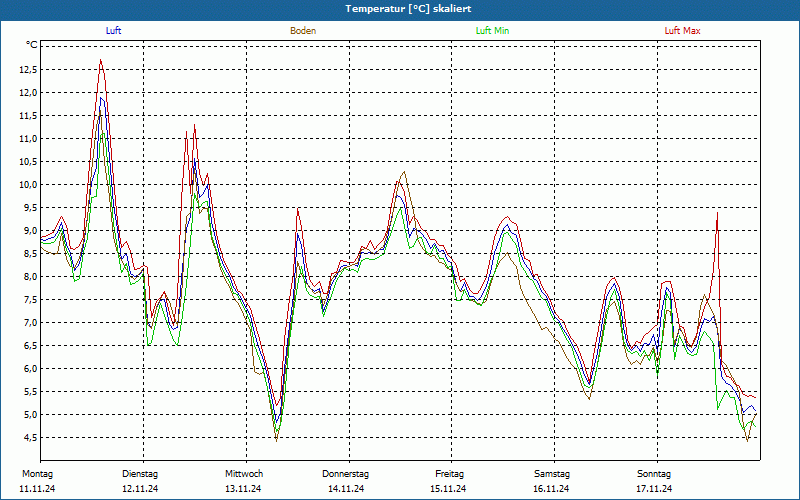Image resolution: width=800 pixels, height=500 pixels.
Task: Click the 4,5 y-axis value
Action: [x=30, y=437]
